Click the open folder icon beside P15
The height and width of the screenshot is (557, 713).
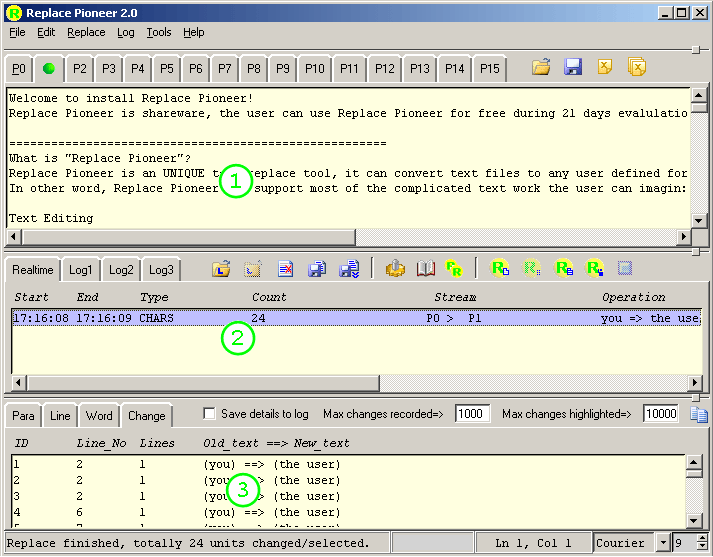(541, 67)
